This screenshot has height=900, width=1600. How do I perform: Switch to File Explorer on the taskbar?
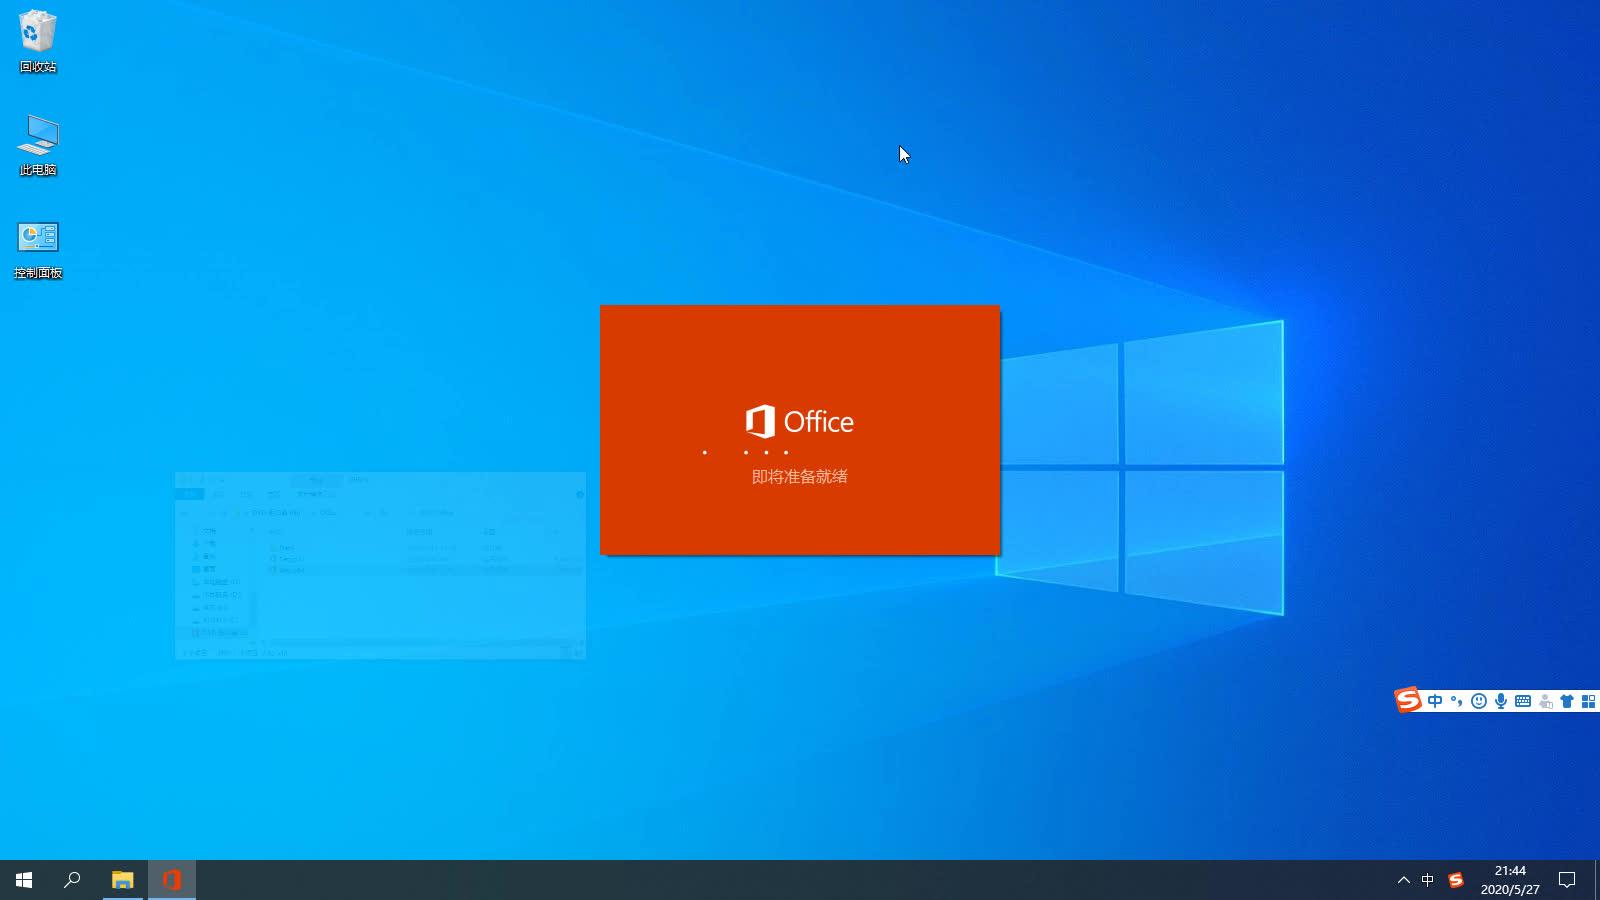pos(122,880)
